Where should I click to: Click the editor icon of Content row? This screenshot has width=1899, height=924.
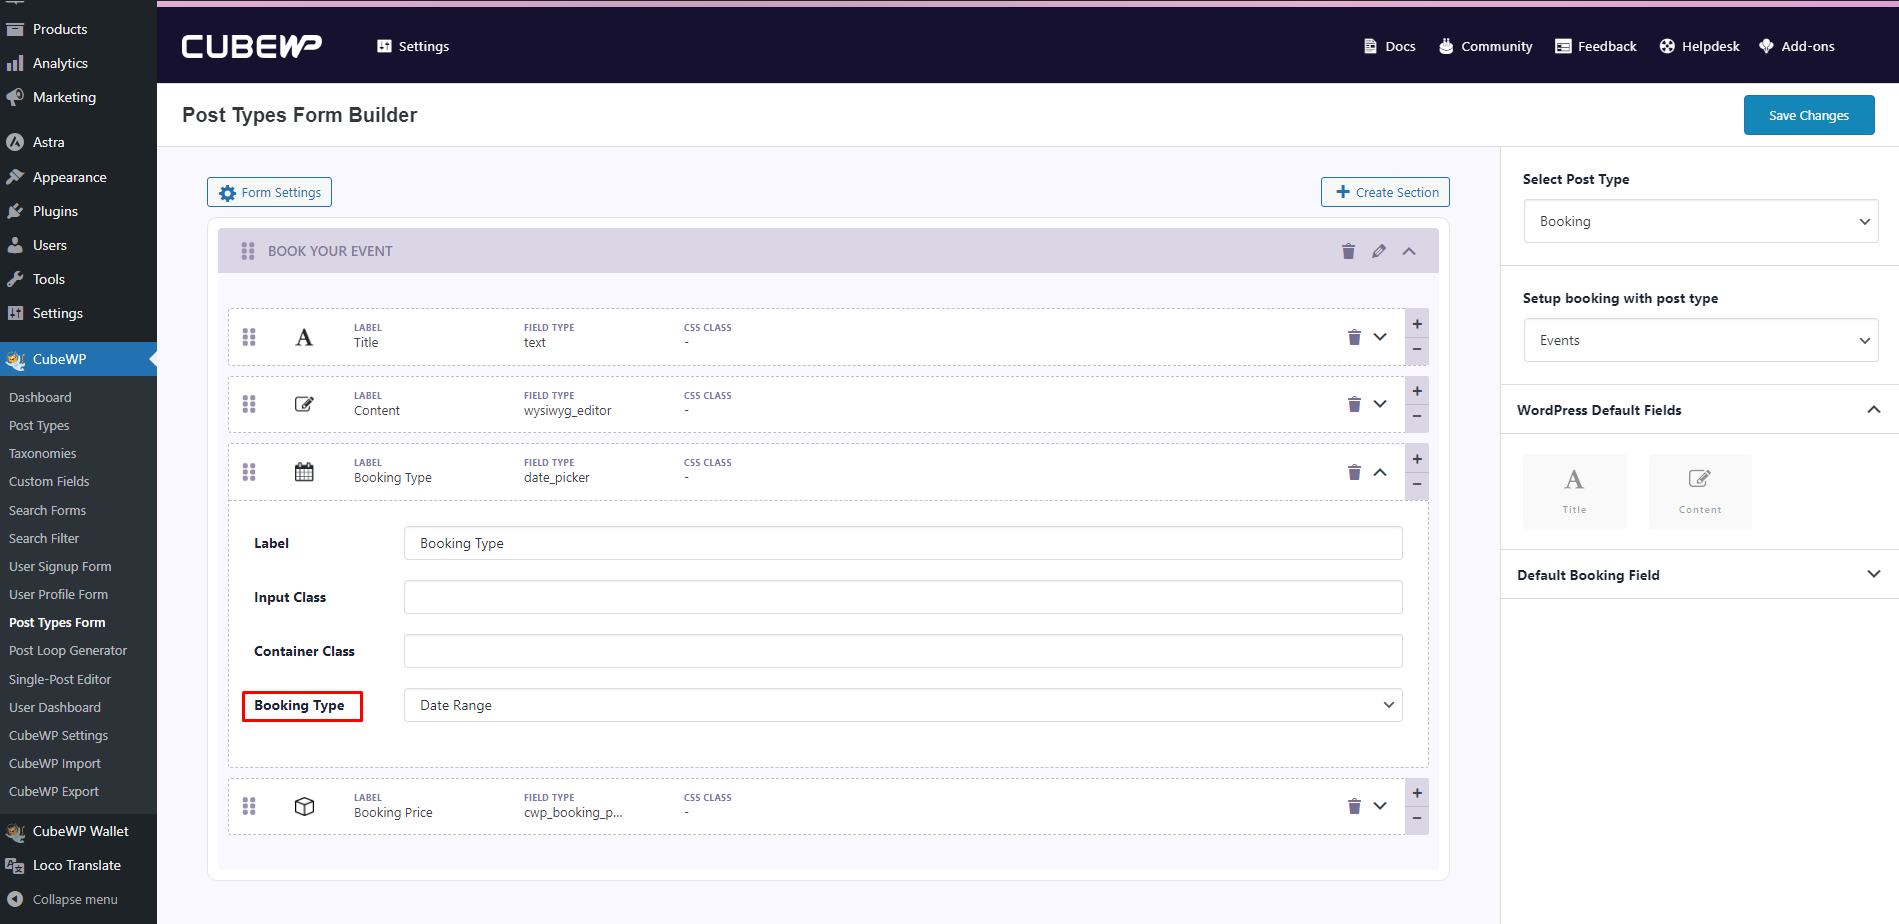(304, 404)
